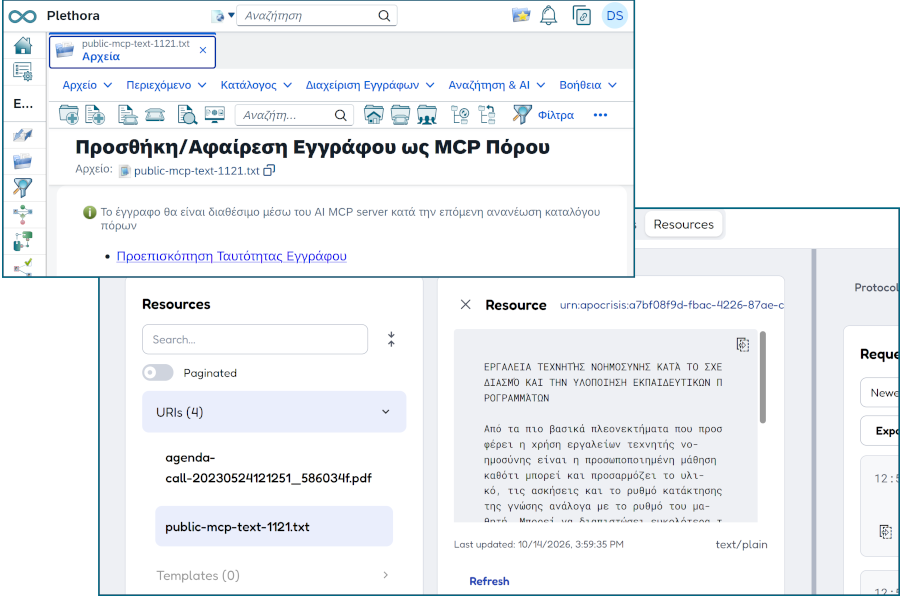Image resolution: width=900 pixels, height=596 pixels.
Task: Open the Περιεχόμενο menu
Action: point(166,85)
